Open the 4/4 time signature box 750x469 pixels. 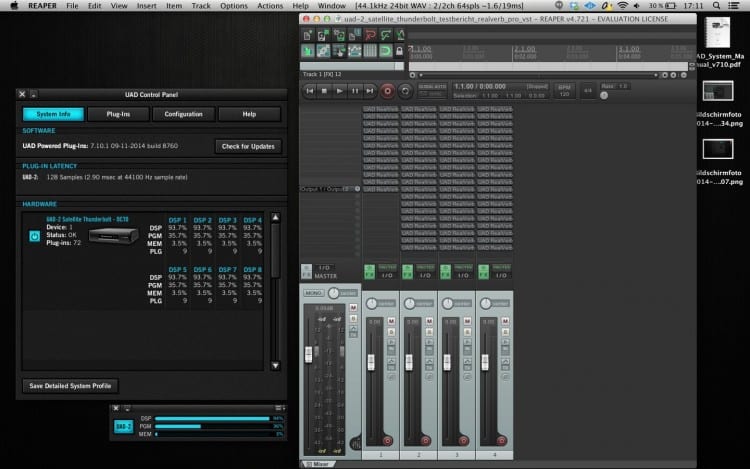tap(588, 91)
